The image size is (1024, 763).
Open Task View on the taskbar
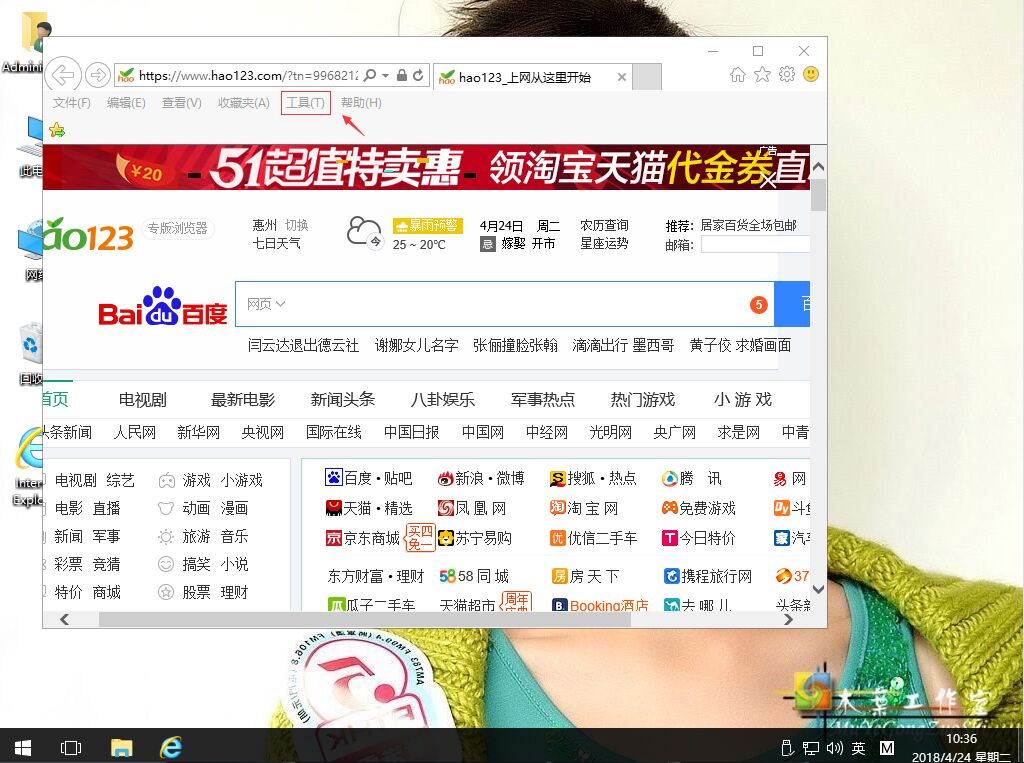[x=71, y=747]
